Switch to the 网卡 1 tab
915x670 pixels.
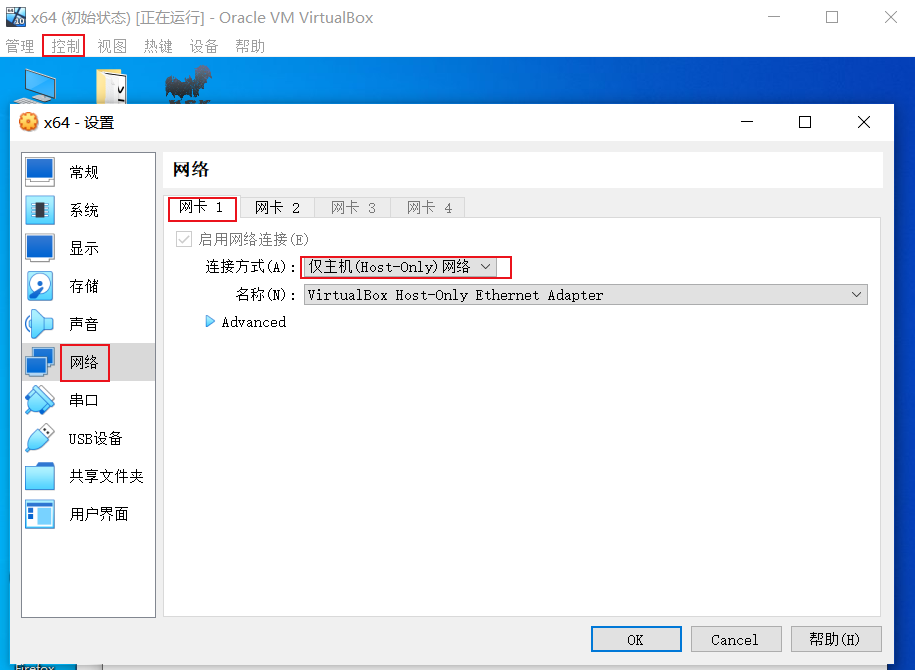tap(202, 208)
